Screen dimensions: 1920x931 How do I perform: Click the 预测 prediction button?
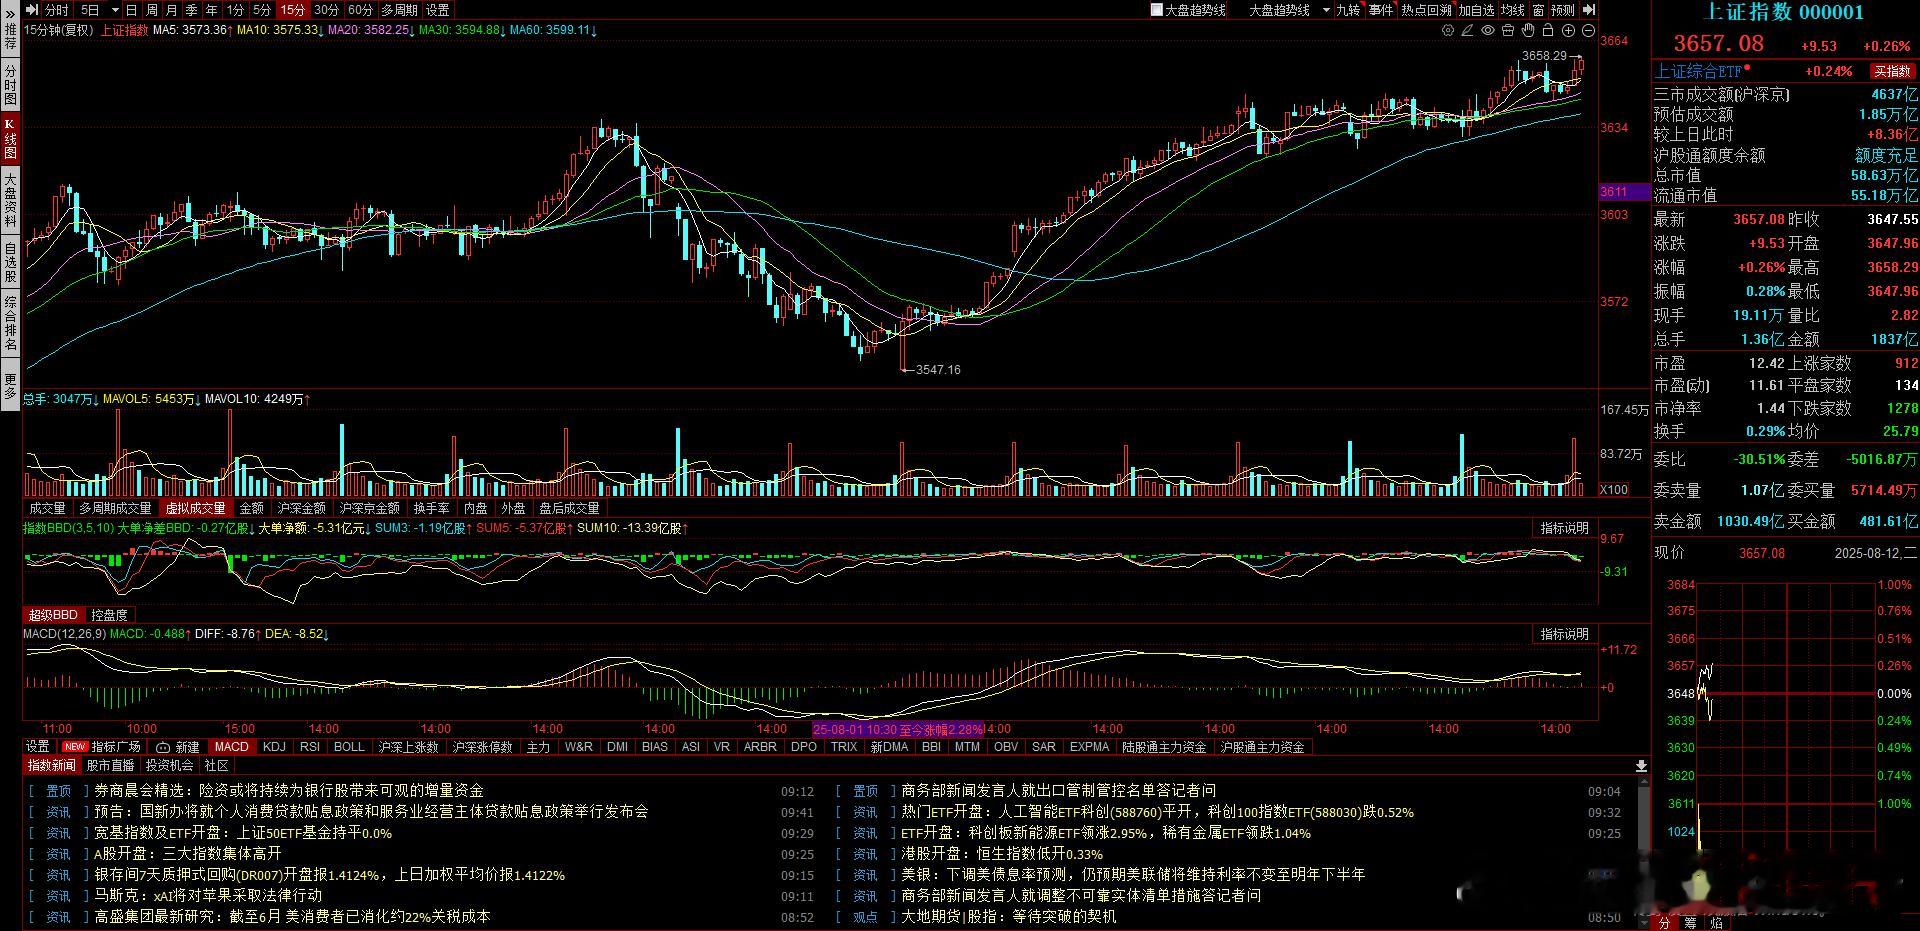1562,10
